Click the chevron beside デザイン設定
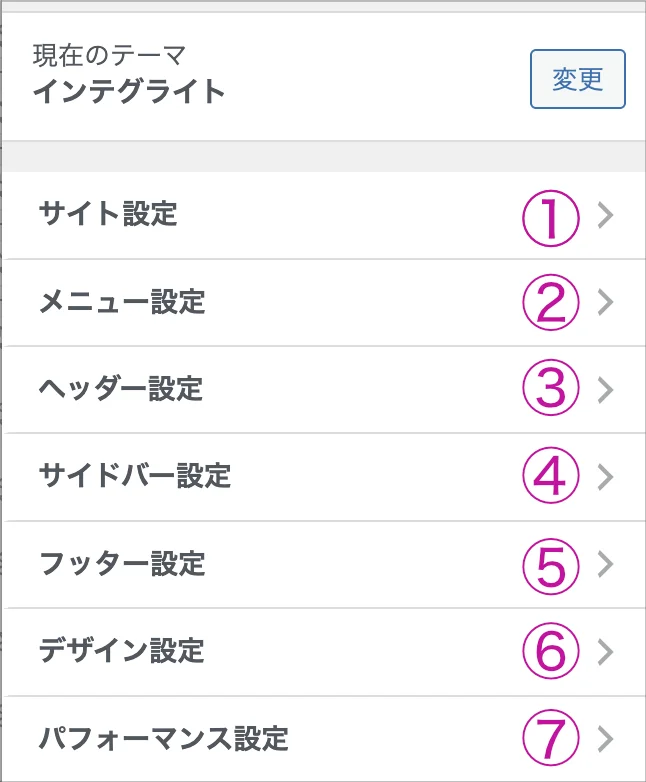The image size is (646, 782). (x=604, y=652)
